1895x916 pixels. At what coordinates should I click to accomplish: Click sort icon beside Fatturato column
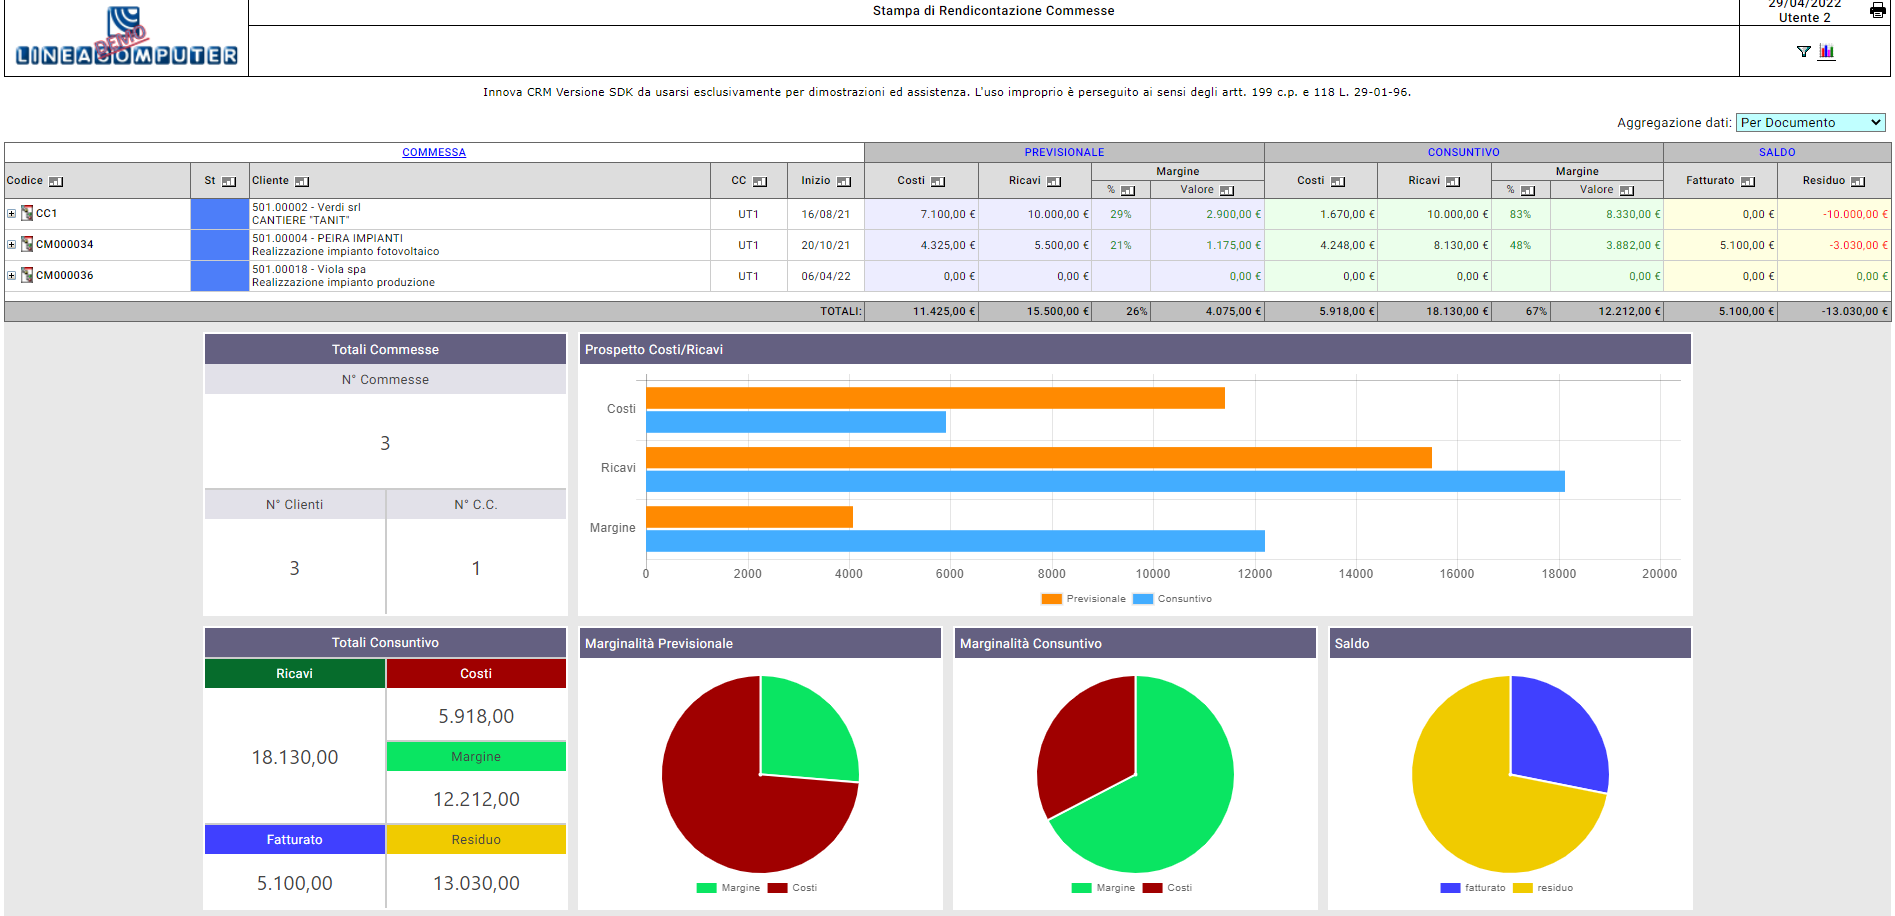(1748, 182)
